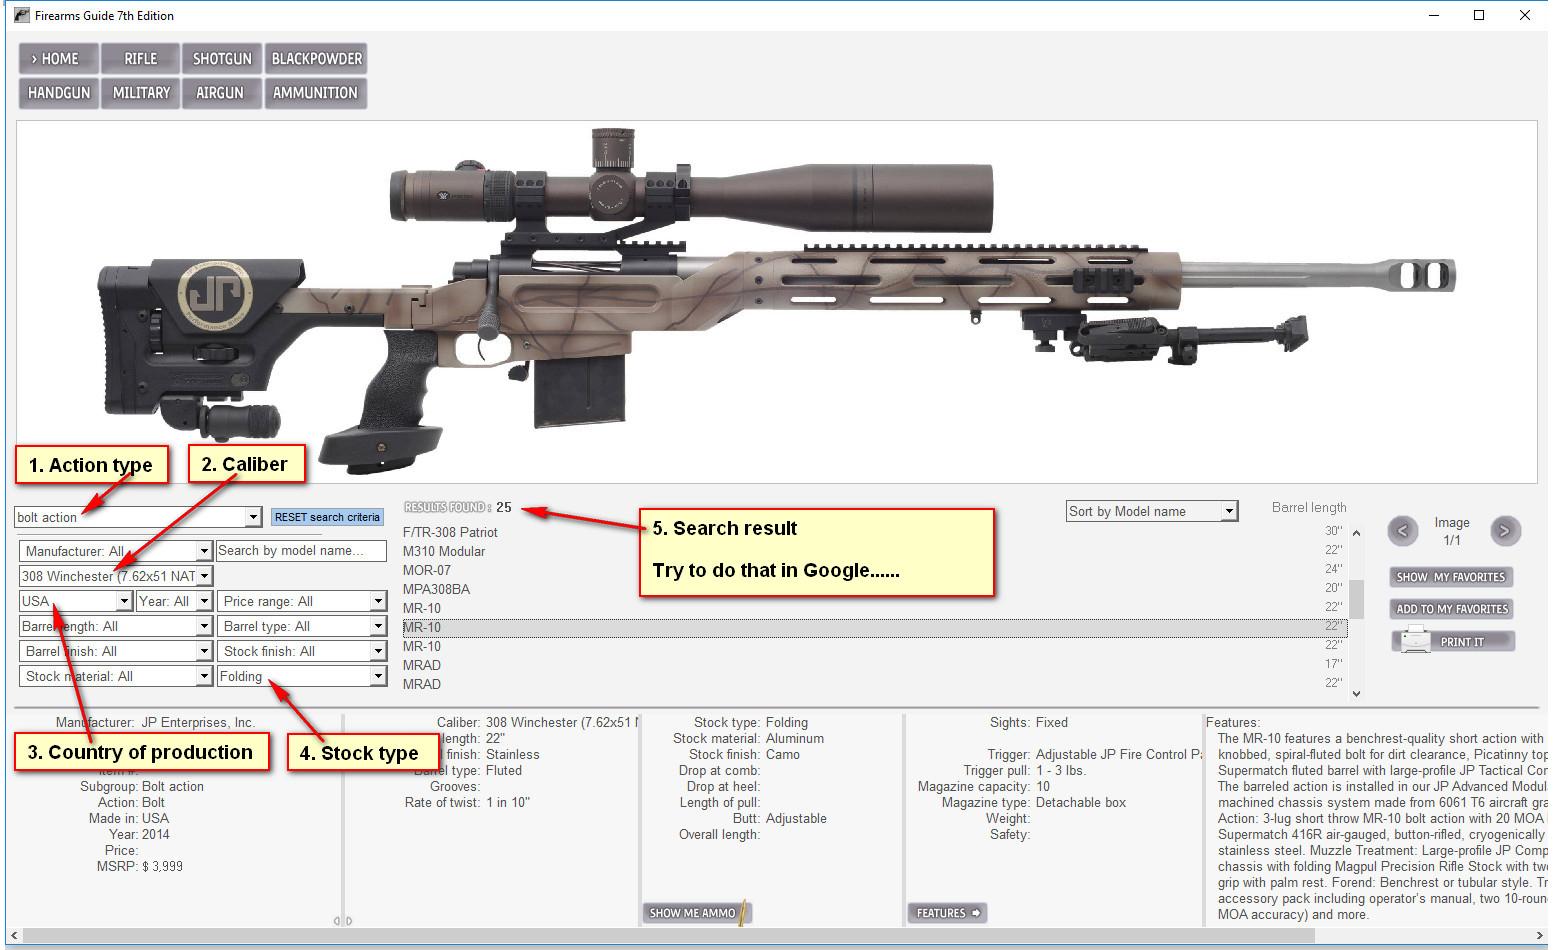The image size is (1554, 950).
Task: Open the Sort by Model name dropdown
Action: point(1229,511)
